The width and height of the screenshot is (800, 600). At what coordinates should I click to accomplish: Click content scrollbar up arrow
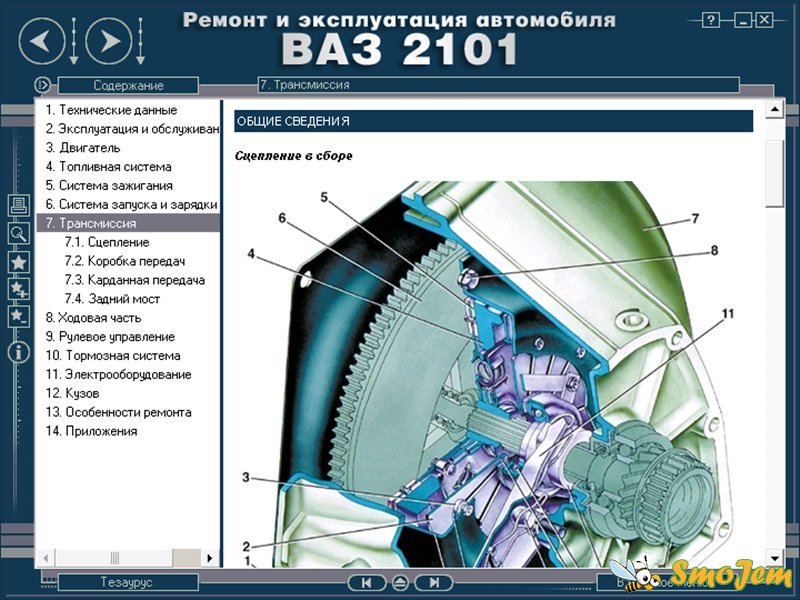[x=775, y=109]
